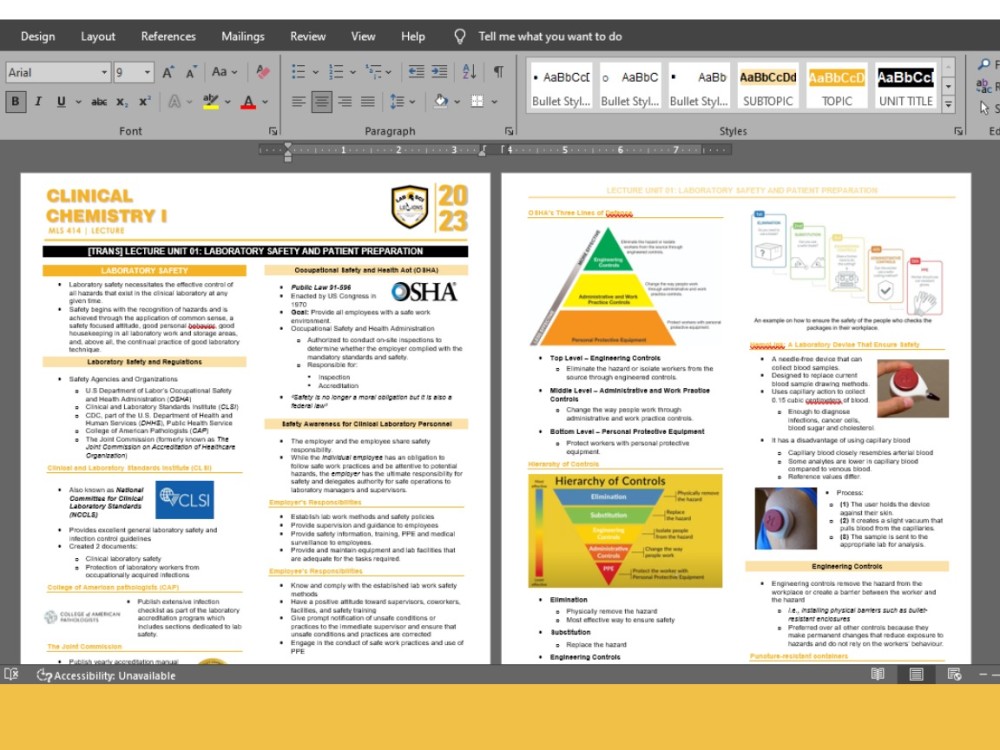Apply borders with the borders icon
The image size is (1000, 750).
pyautogui.click(x=477, y=101)
